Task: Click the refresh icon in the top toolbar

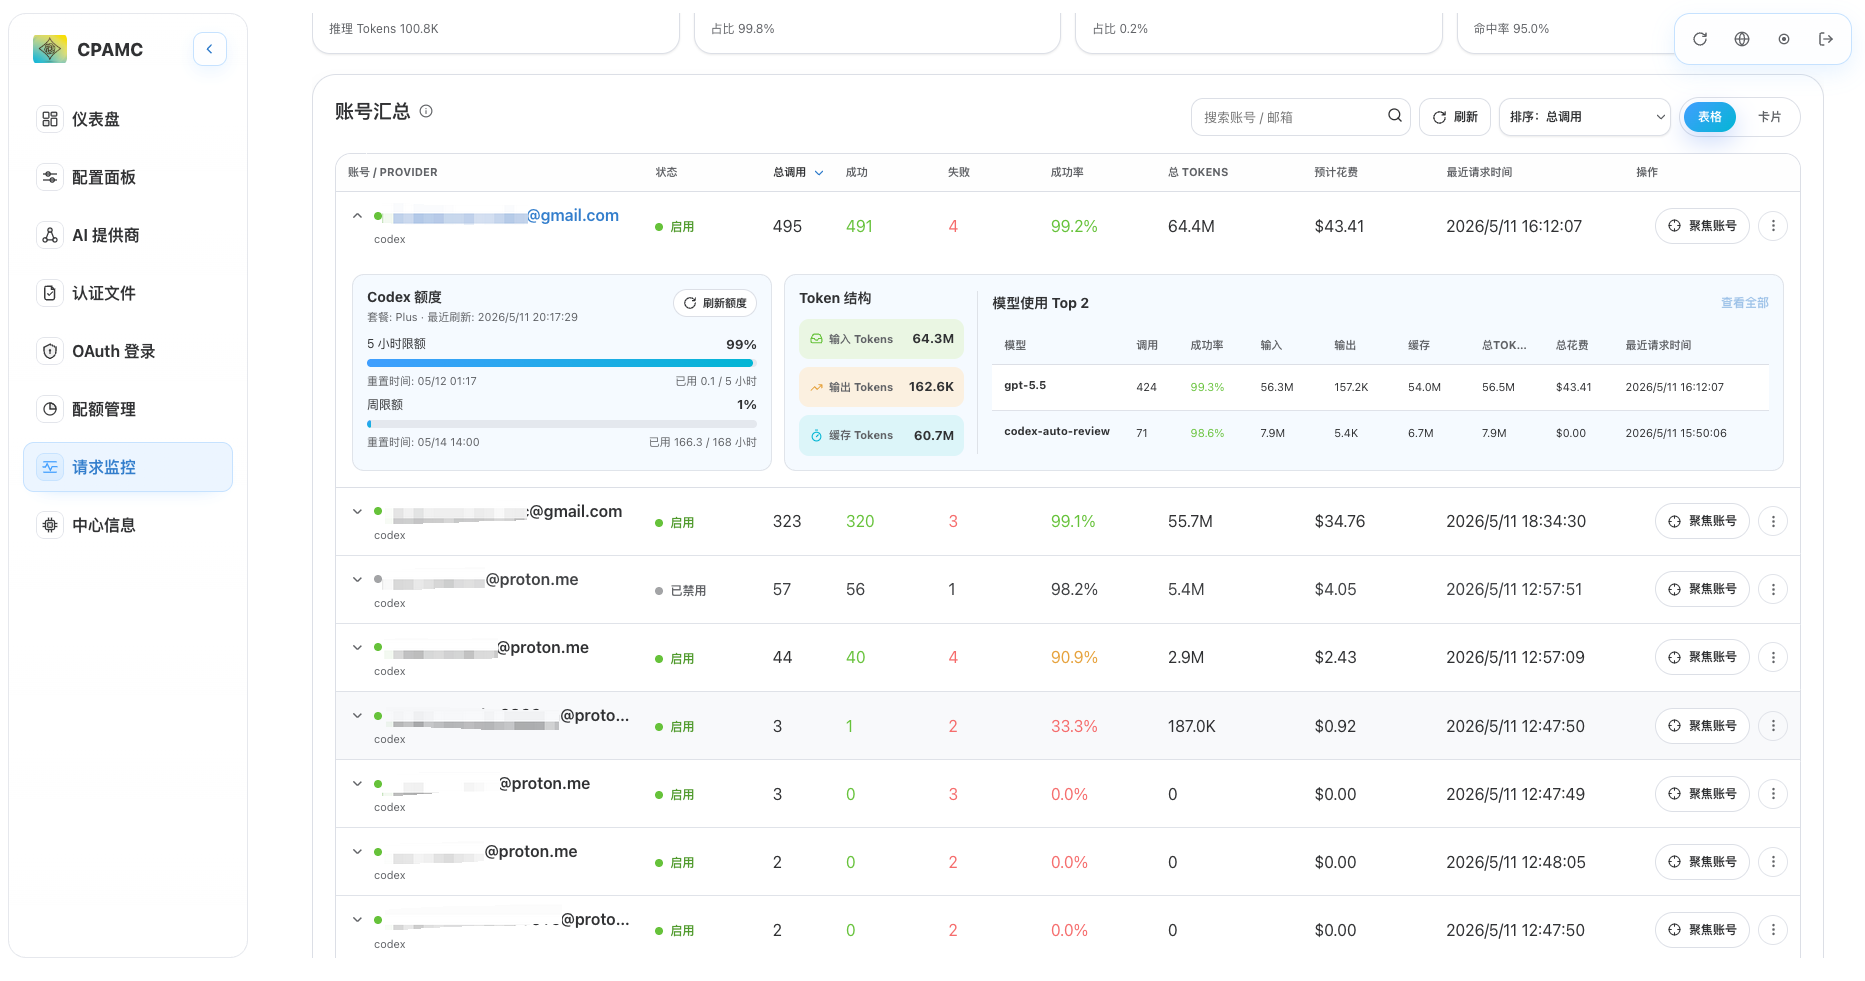Action: [1700, 39]
